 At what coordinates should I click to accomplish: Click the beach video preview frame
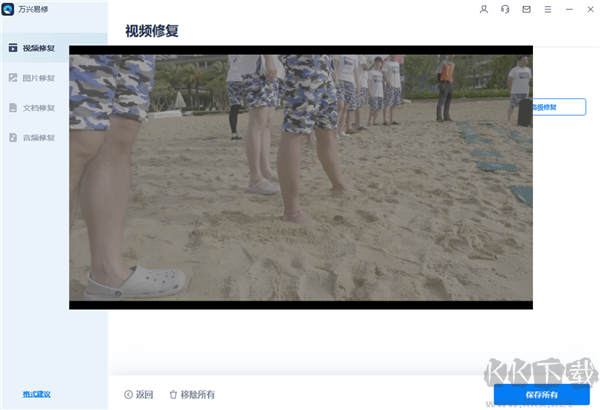pos(301,177)
